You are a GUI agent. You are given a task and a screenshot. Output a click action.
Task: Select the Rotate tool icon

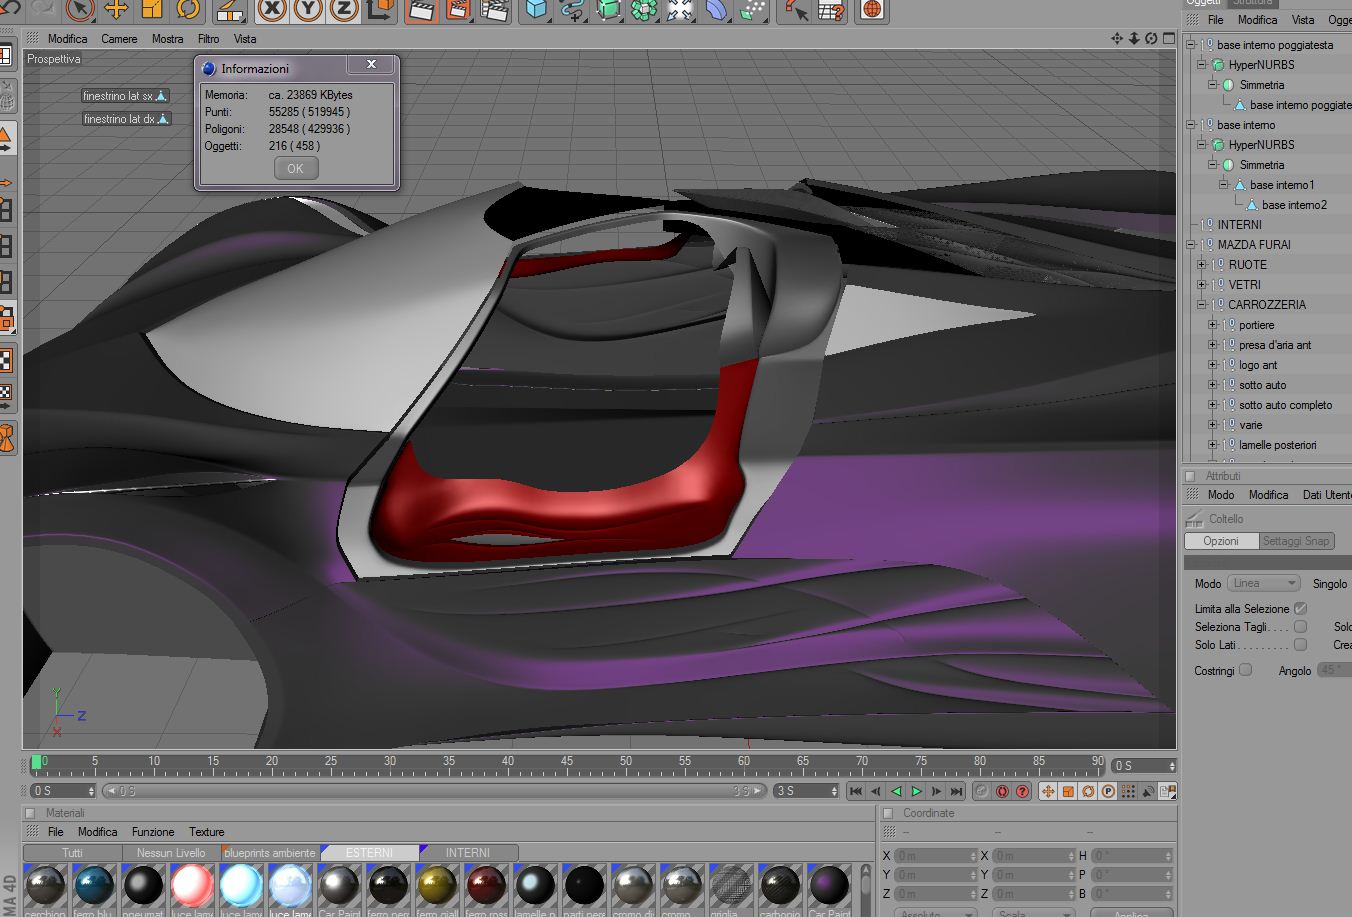pos(188,10)
